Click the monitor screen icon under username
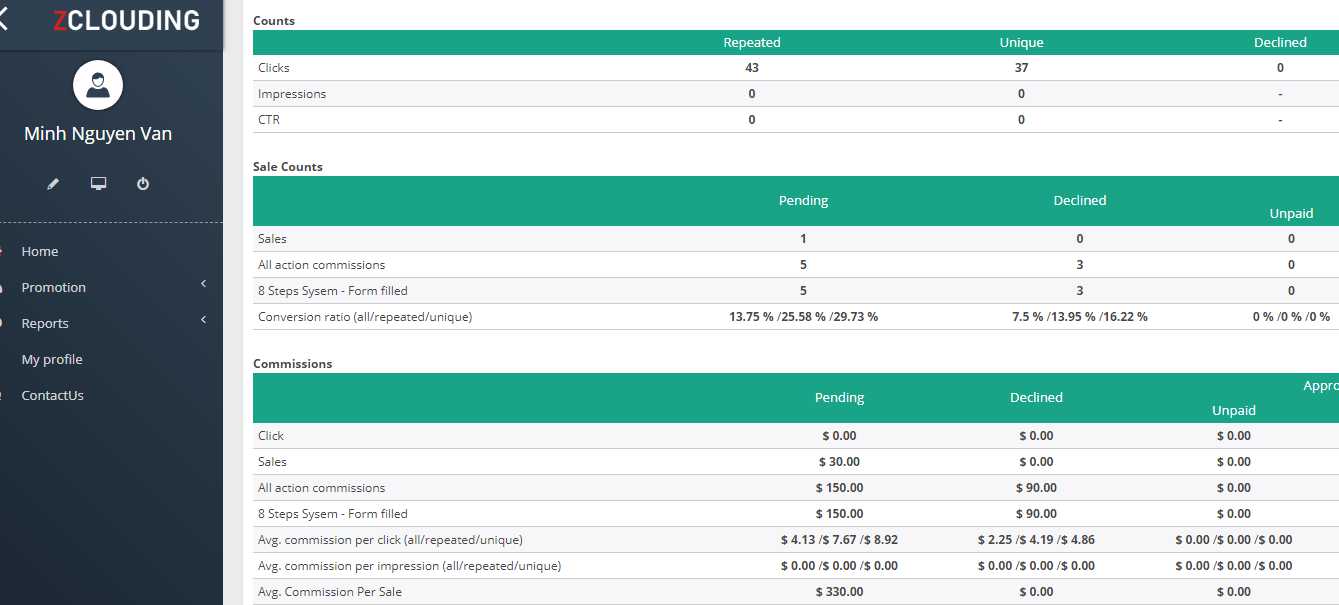The image size is (1339, 605). (98, 184)
